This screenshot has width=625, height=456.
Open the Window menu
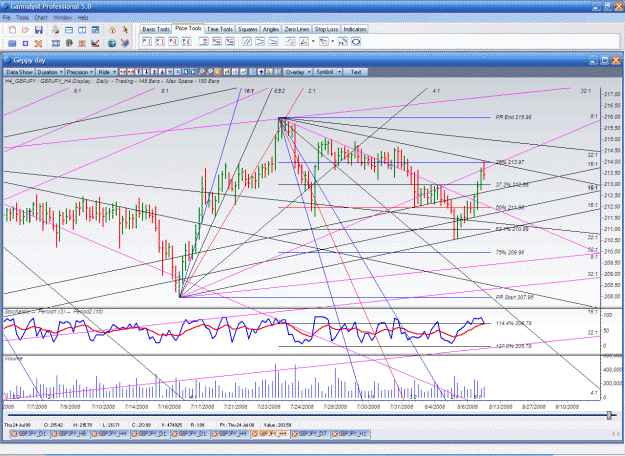(63, 18)
